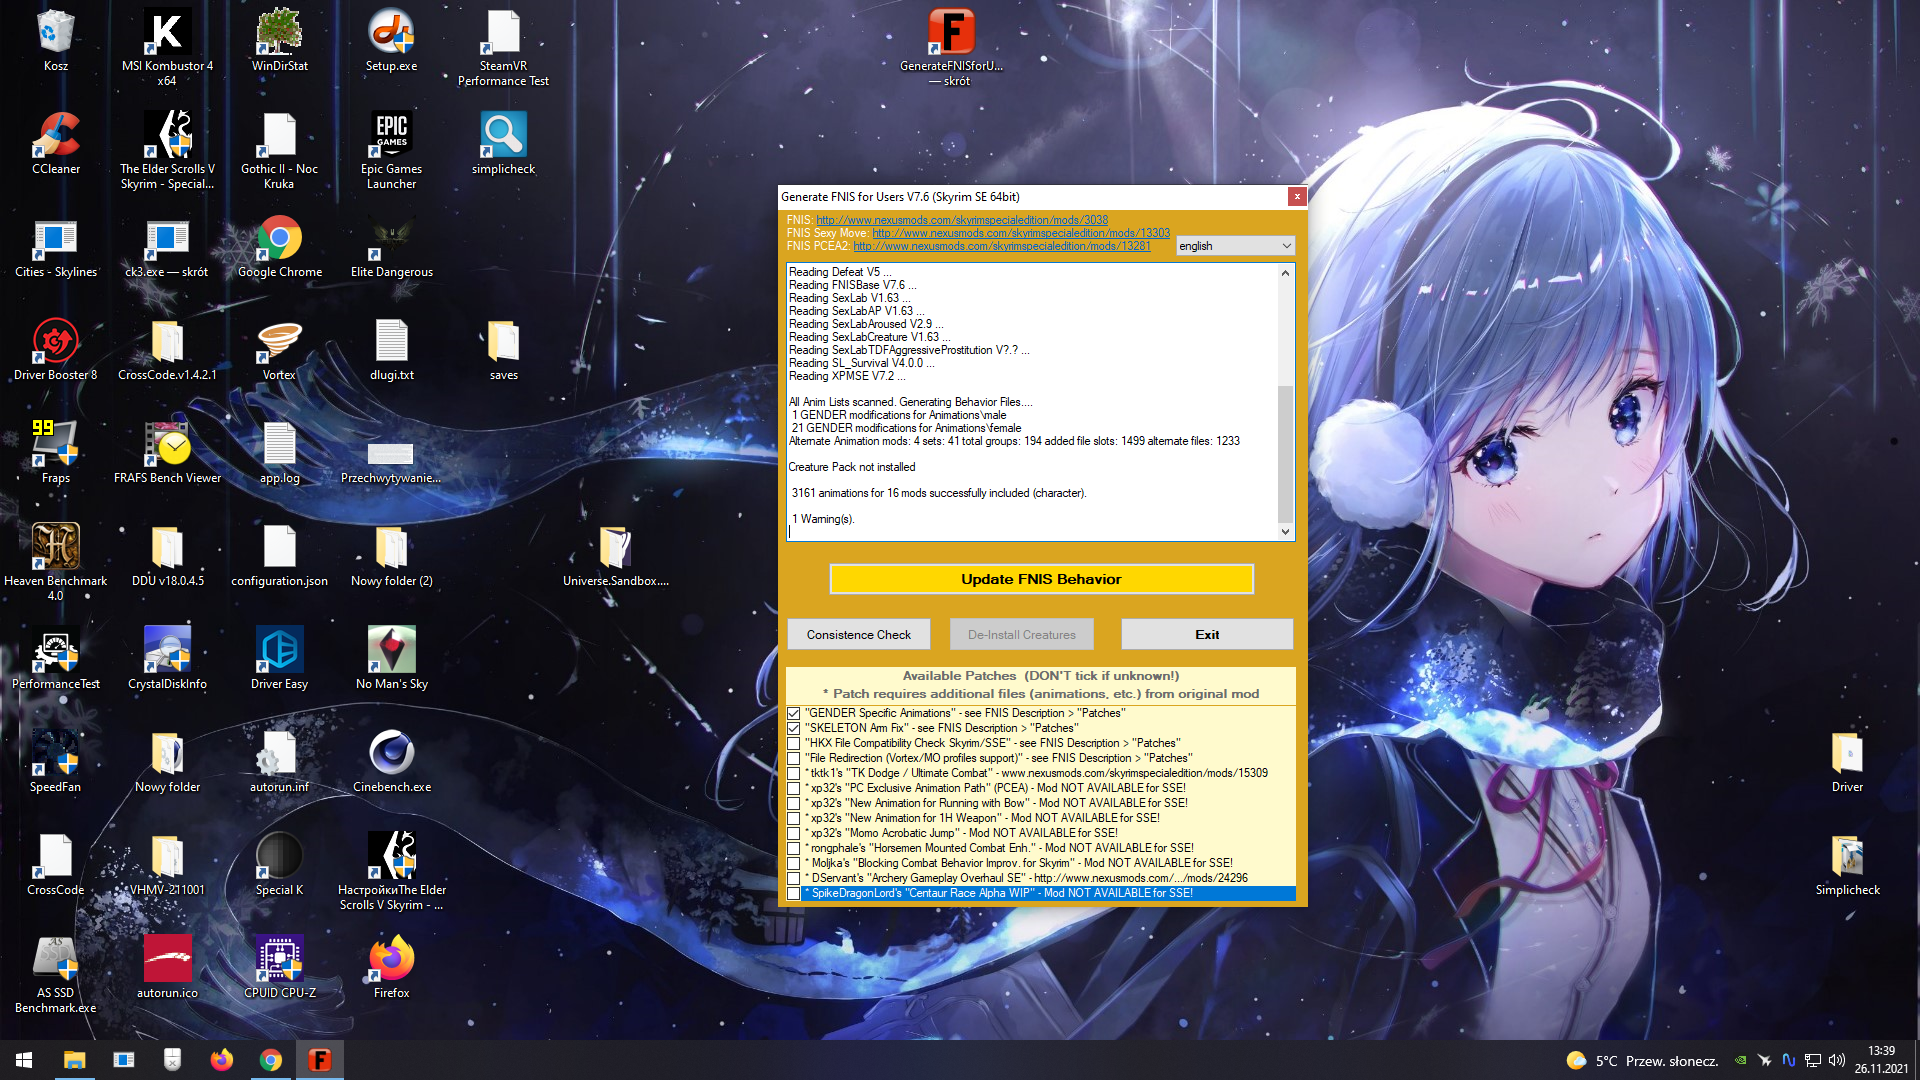Enable HKX File Compatibility Check patch
The width and height of the screenshot is (1920, 1080).
(794, 744)
